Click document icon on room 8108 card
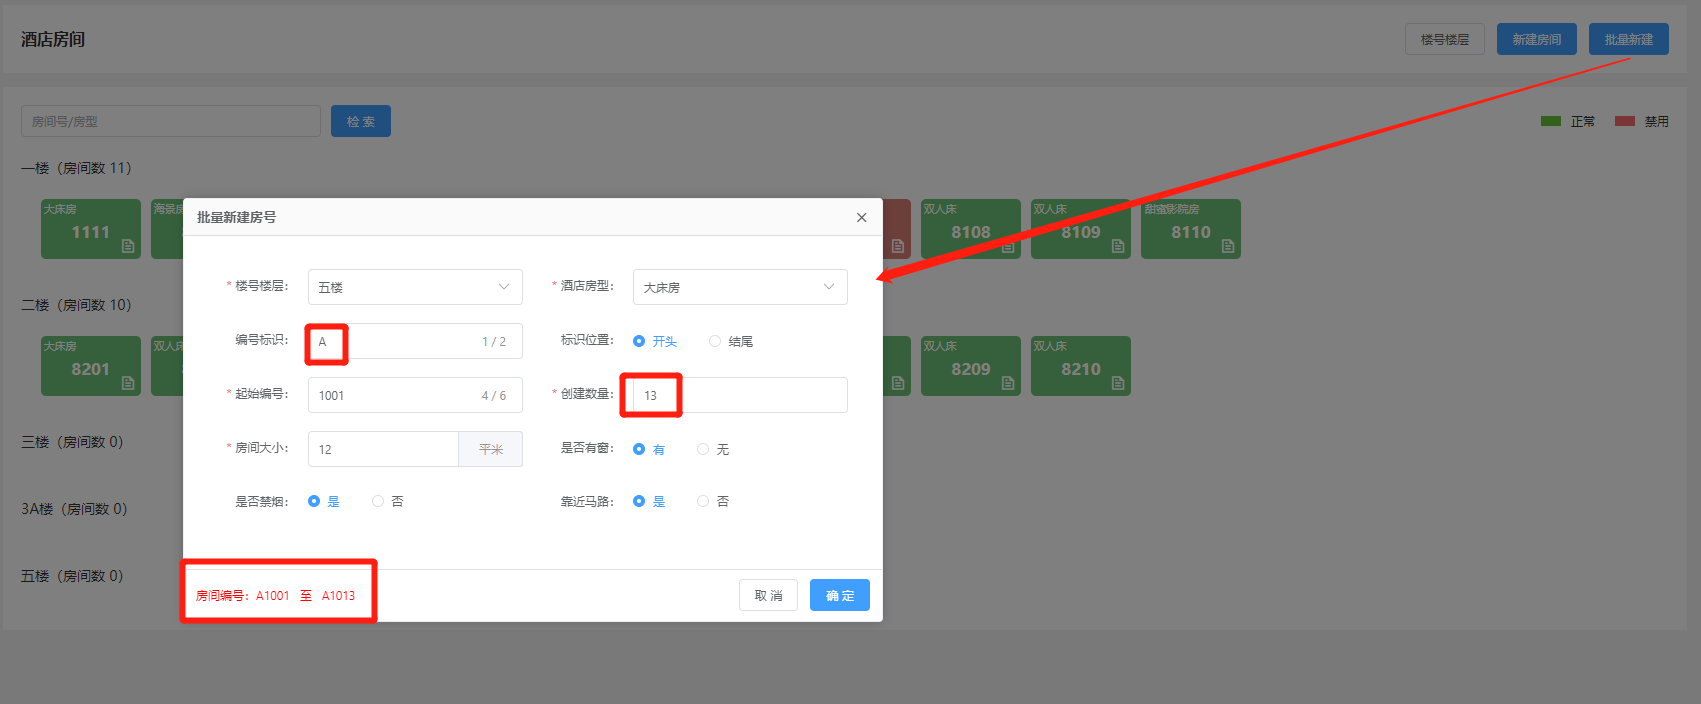Viewport: 1701px width, 704px height. (x=1008, y=246)
